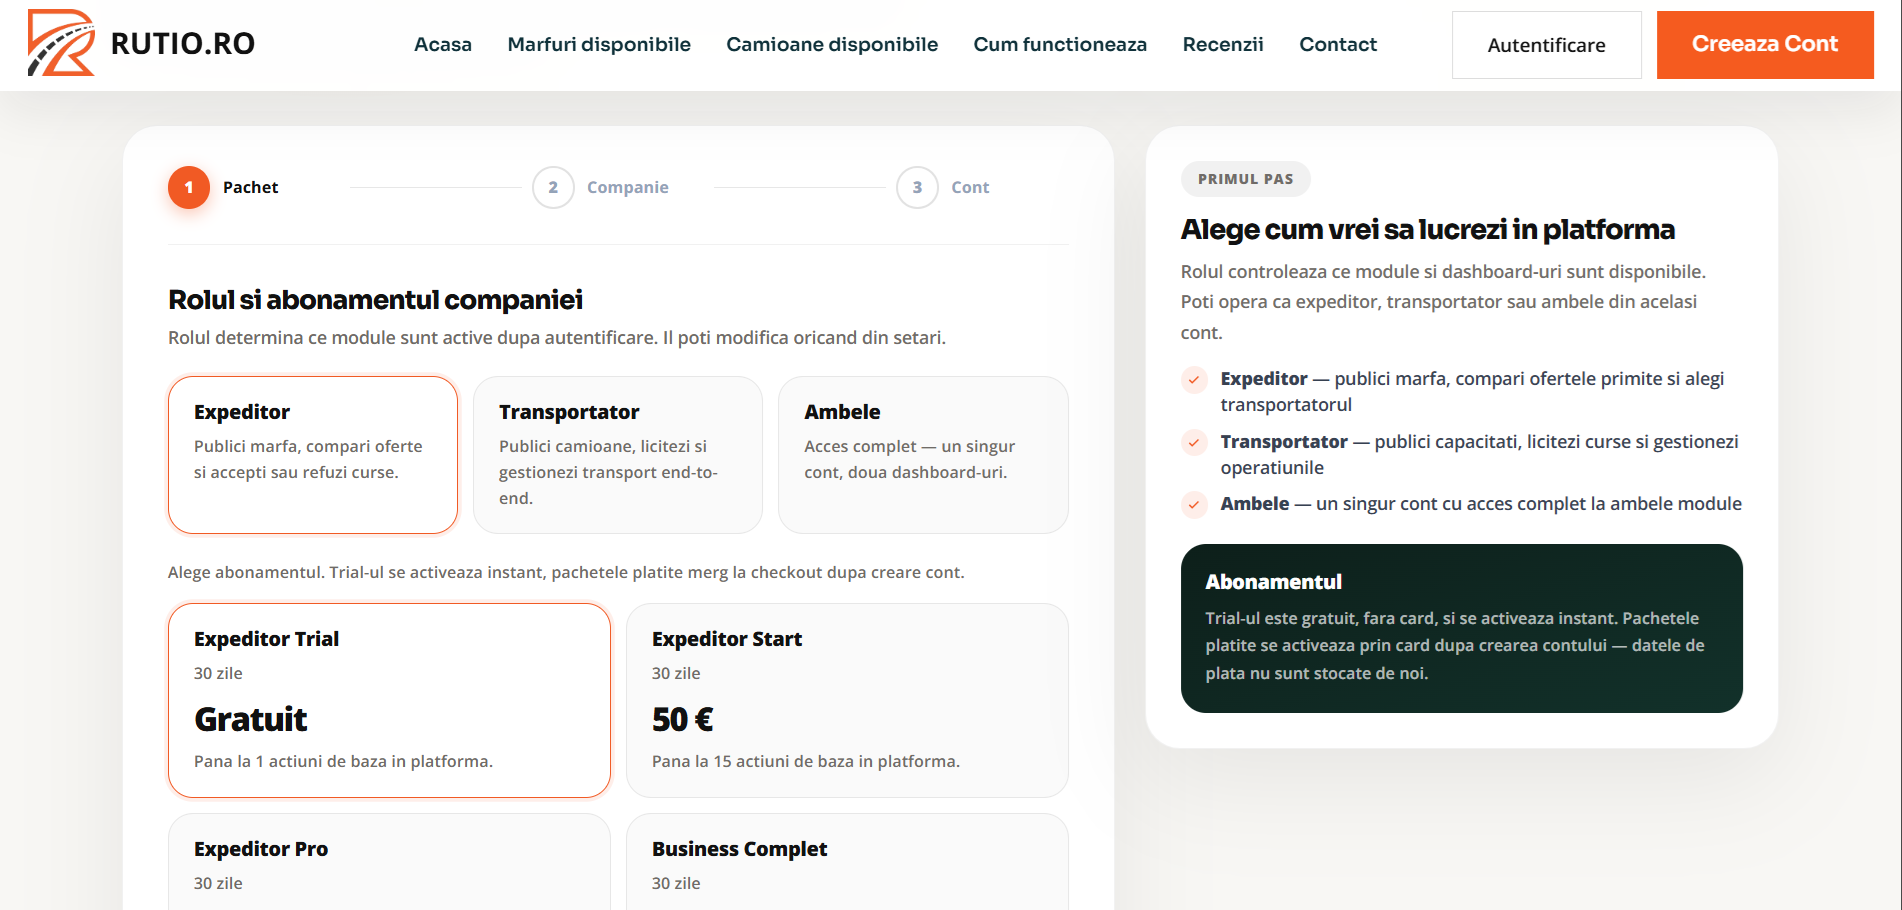Select the Expeditor Pro plan
Viewport: 1902px width, 910px height.
389,862
